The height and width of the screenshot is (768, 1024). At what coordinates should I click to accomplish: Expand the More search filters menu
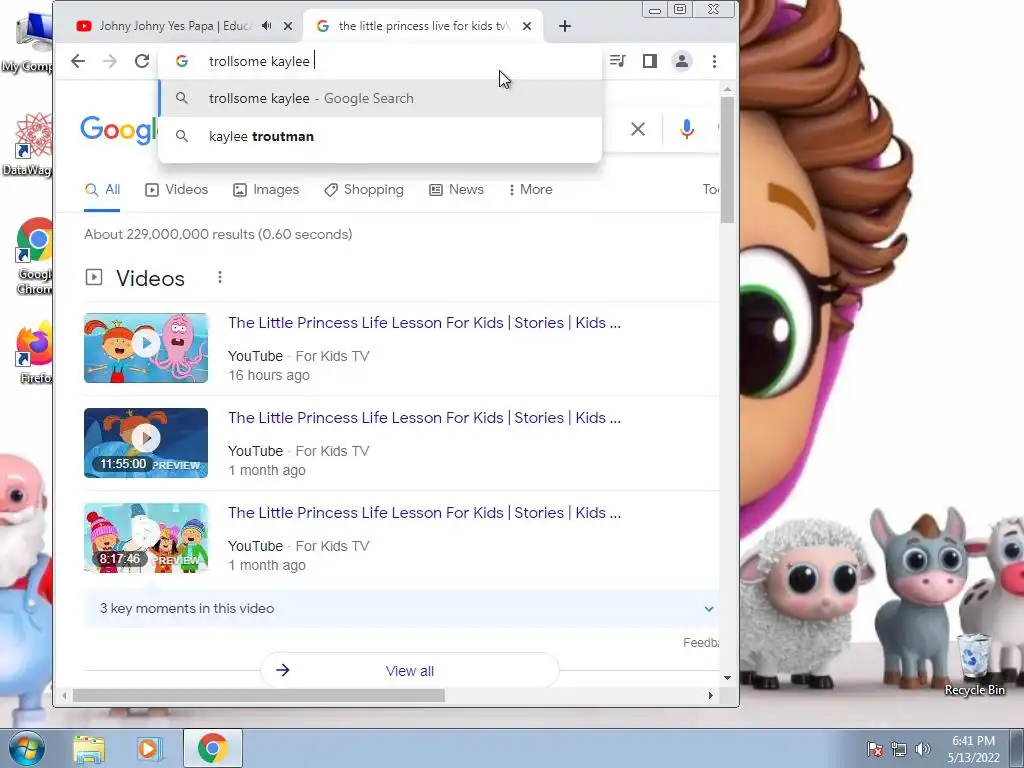point(530,190)
